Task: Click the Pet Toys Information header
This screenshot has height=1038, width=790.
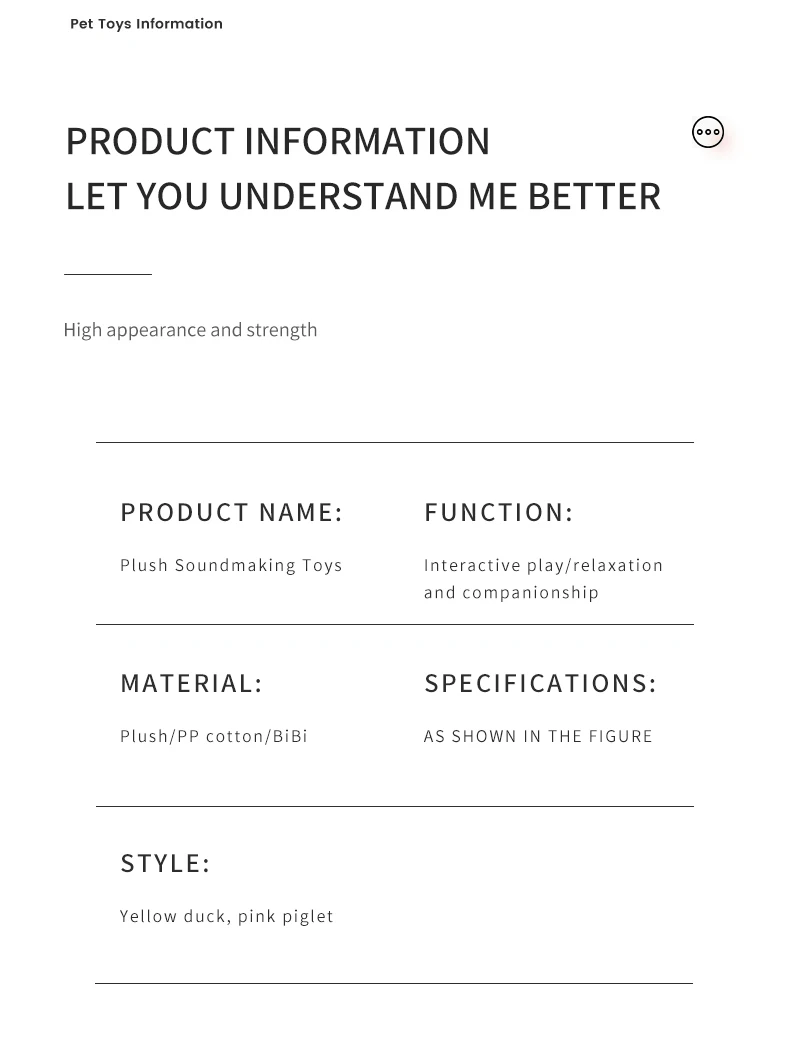Action: (146, 24)
